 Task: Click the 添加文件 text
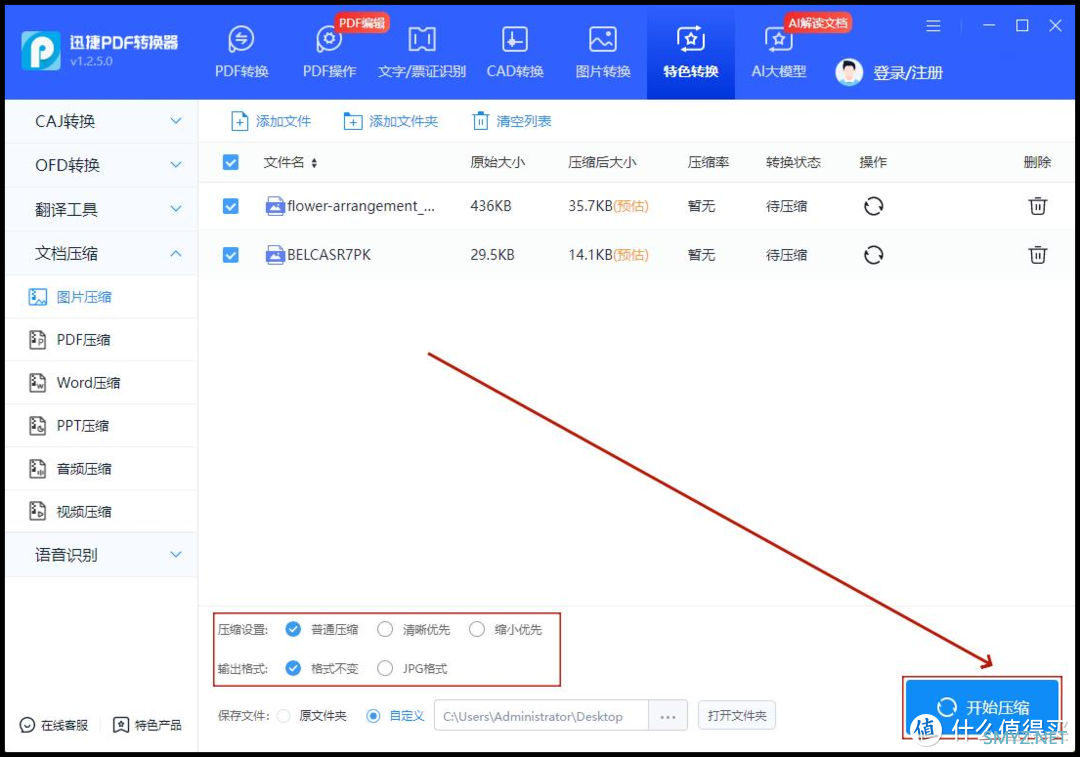pos(283,121)
